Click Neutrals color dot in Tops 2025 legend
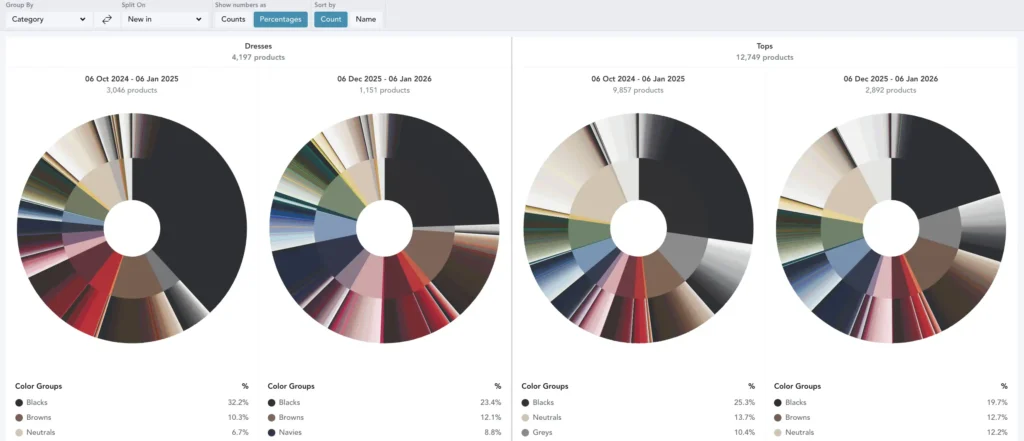The width and height of the screenshot is (1024, 441). click(x=779, y=432)
